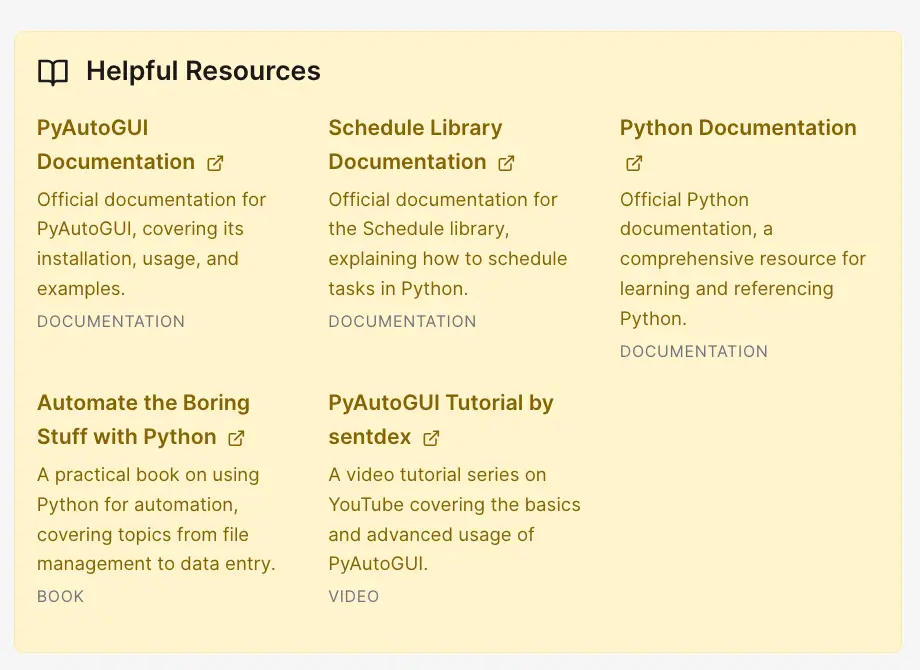Screen dimensions: 920x670
Task: Click the text 'explaining how to schedule'
Action: tap(448, 259)
